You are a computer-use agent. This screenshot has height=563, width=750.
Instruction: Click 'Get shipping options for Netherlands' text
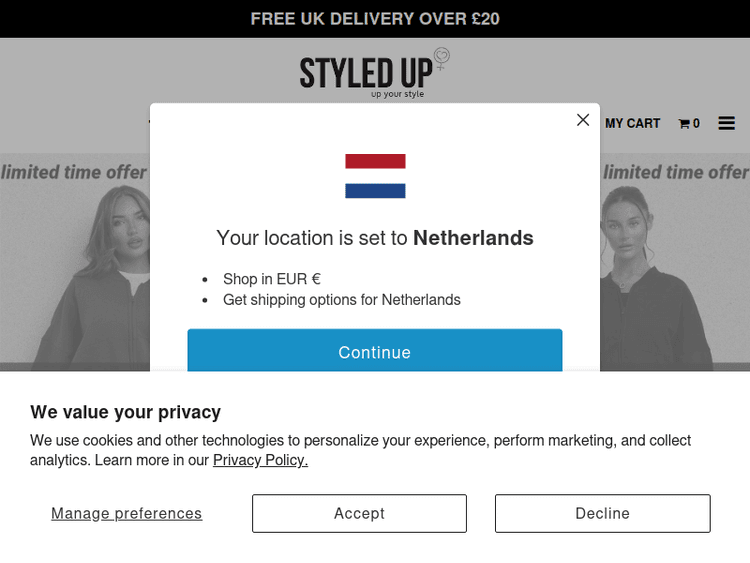tap(341, 300)
